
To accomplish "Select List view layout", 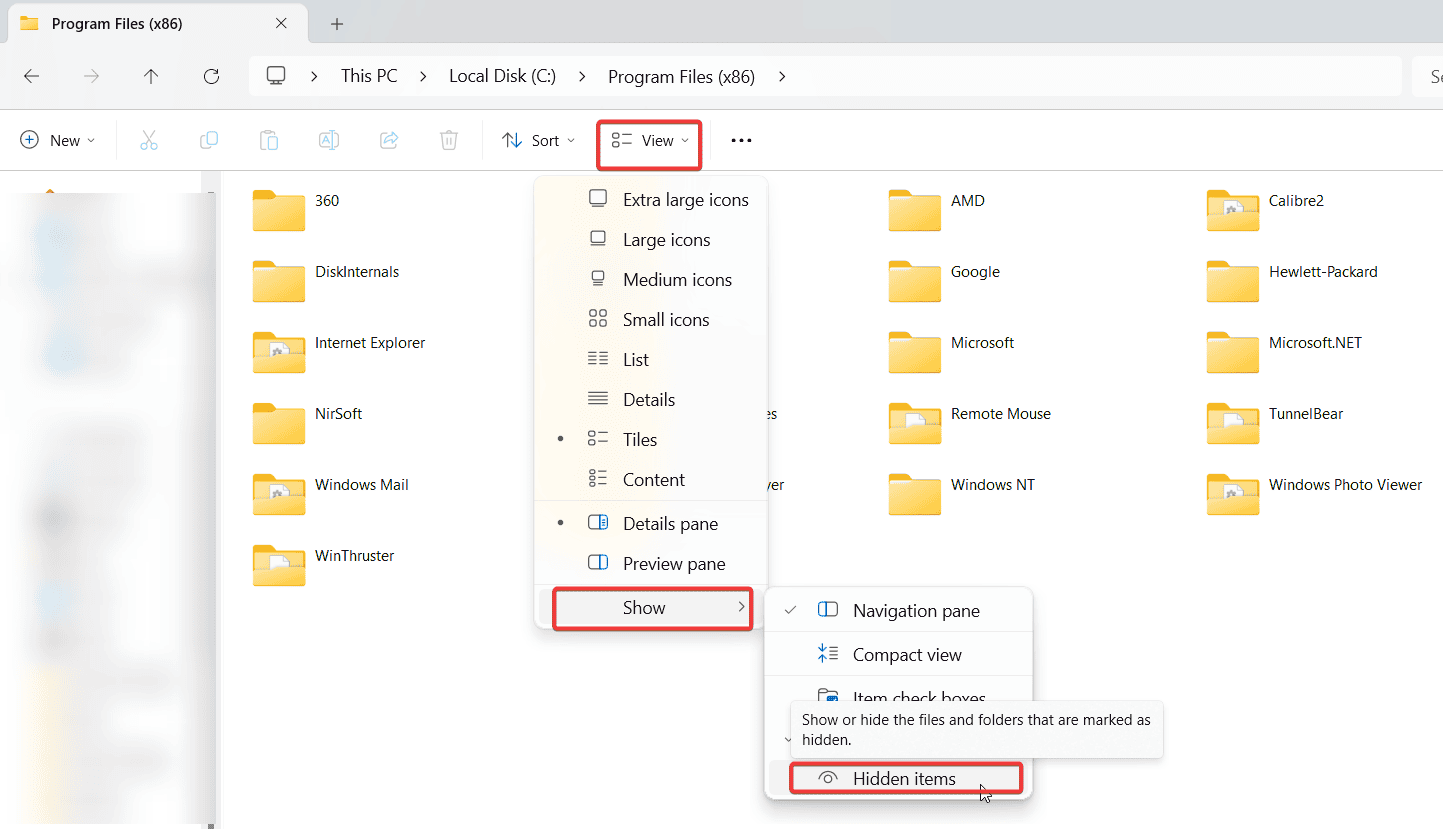I will [x=651, y=360].
